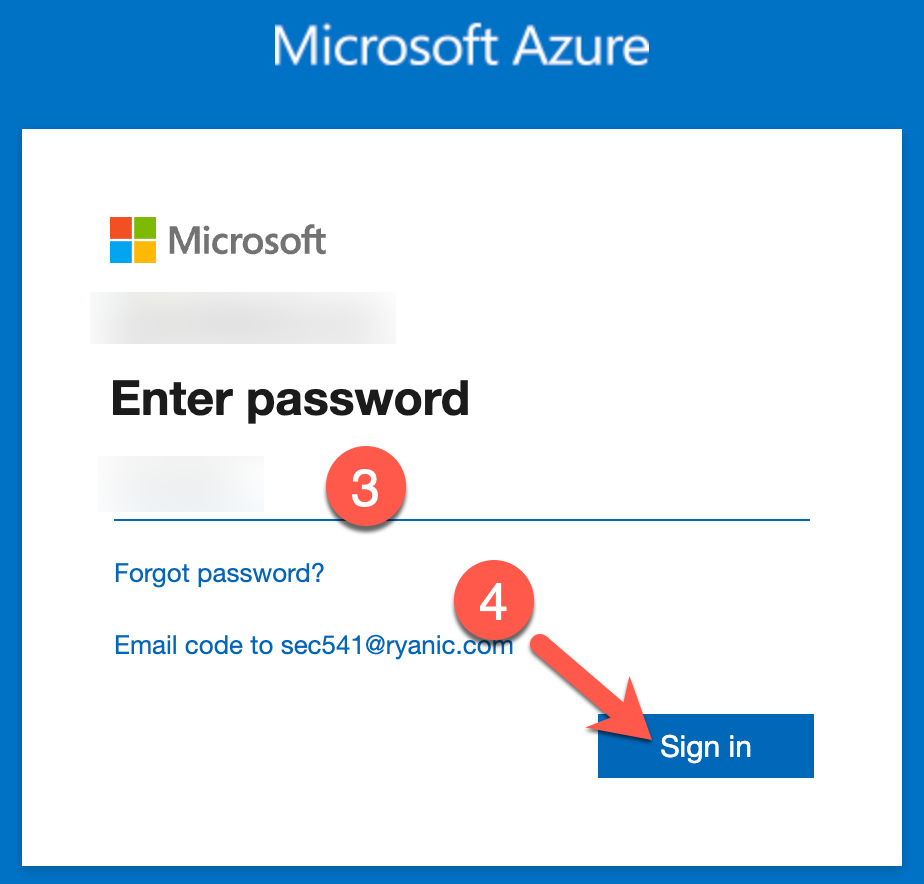Click the blue square of Microsoft logo
This screenshot has width=924, height=884.
(x=120, y=252)
